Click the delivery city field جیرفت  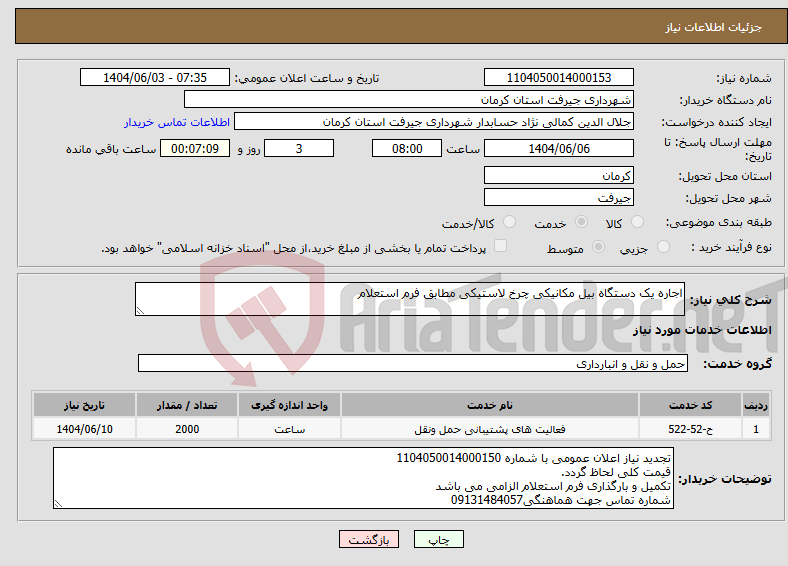[558, 197]
